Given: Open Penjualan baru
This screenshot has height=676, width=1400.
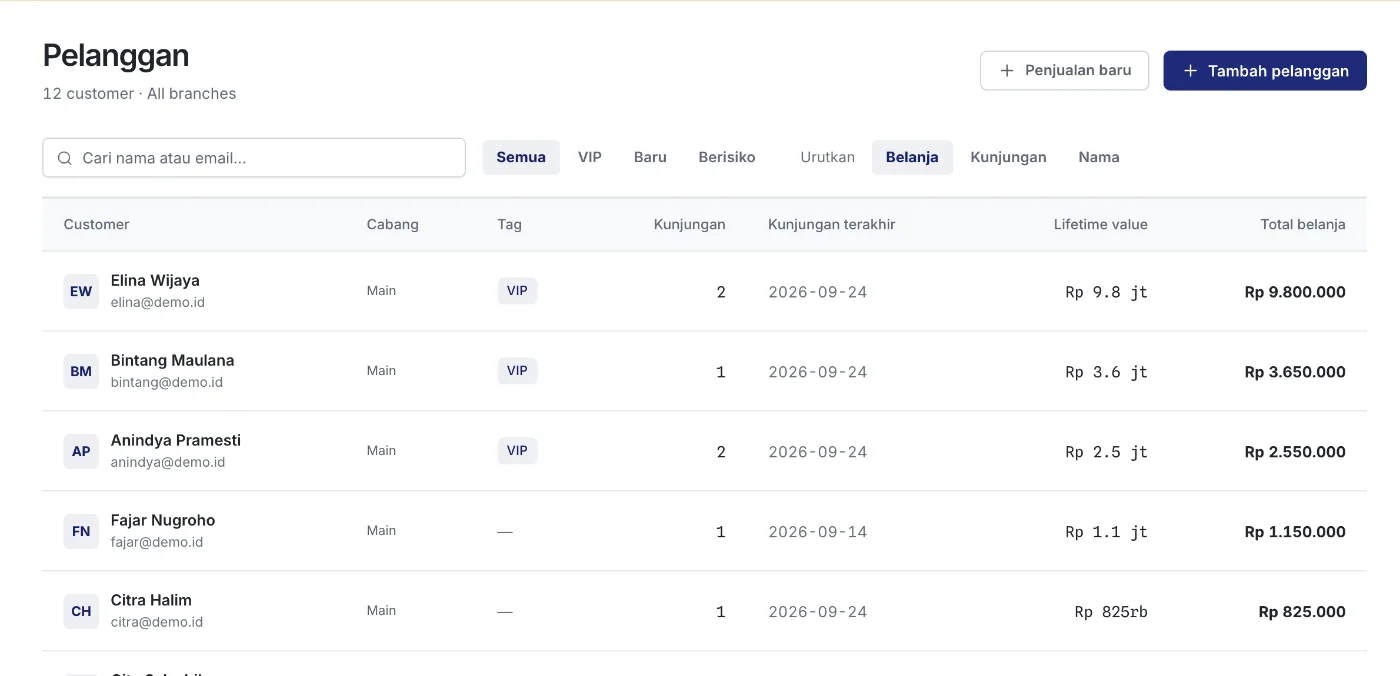Looking at the screenshot, I should click(x=1064, y=71).
